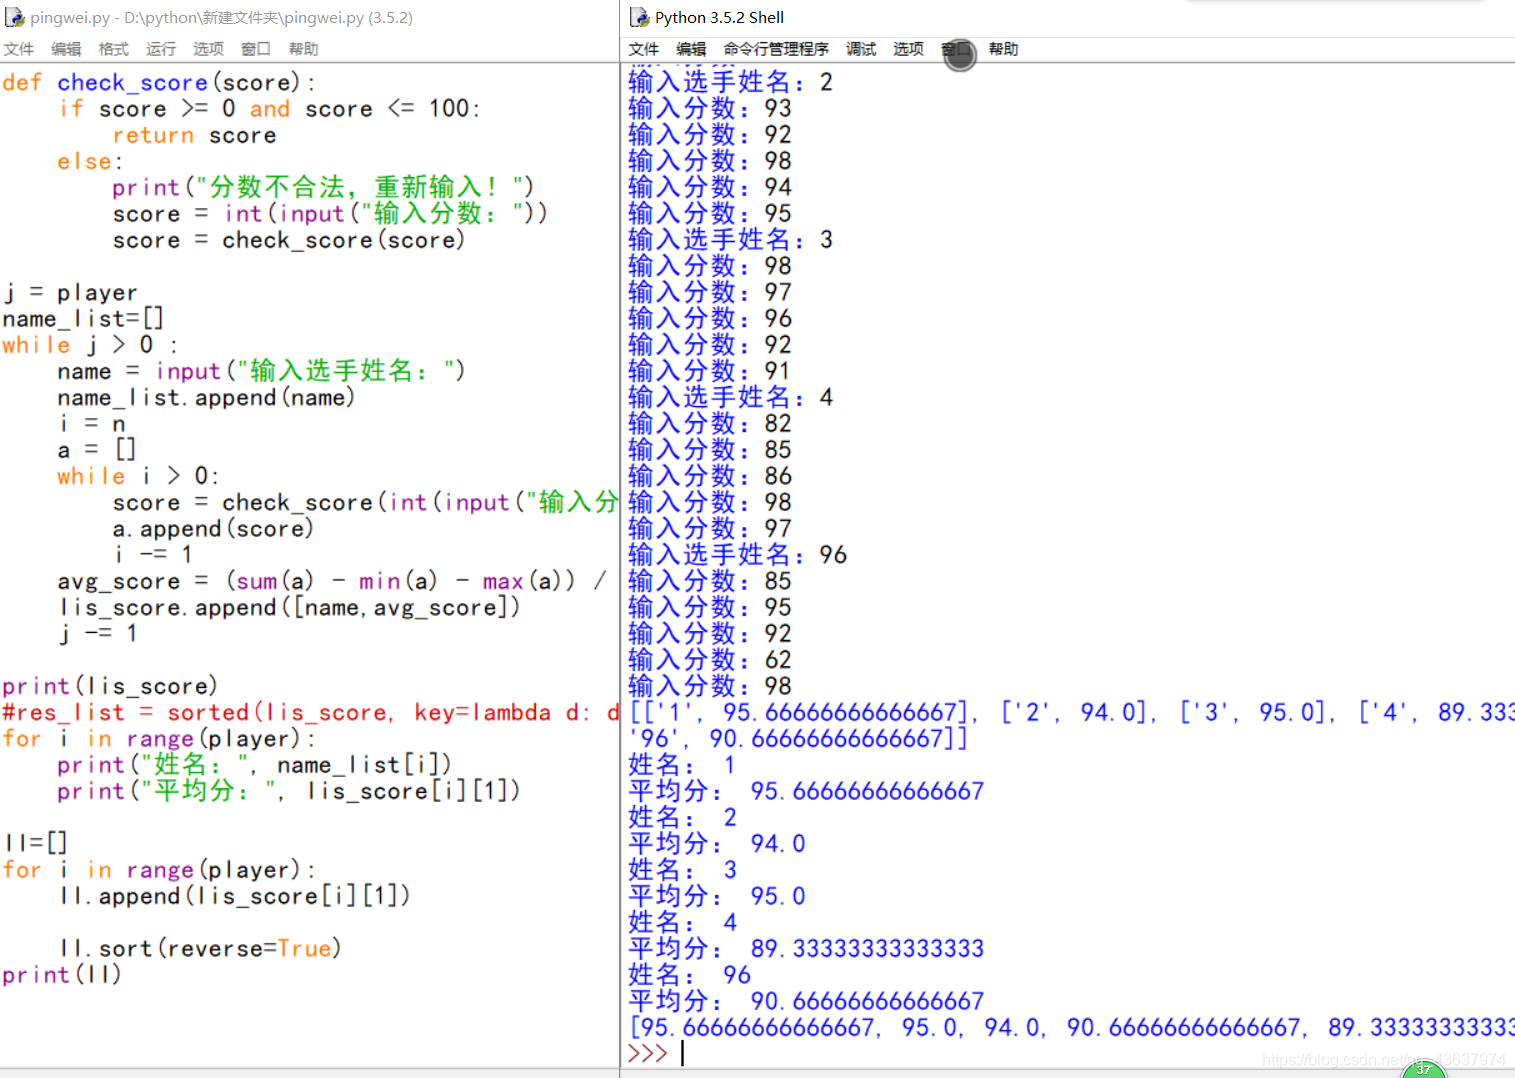Open 文件 menu in pingwei.py editor window
Image resolution: width=1515 pixels, height=1078 pixels.
point(18,49)
